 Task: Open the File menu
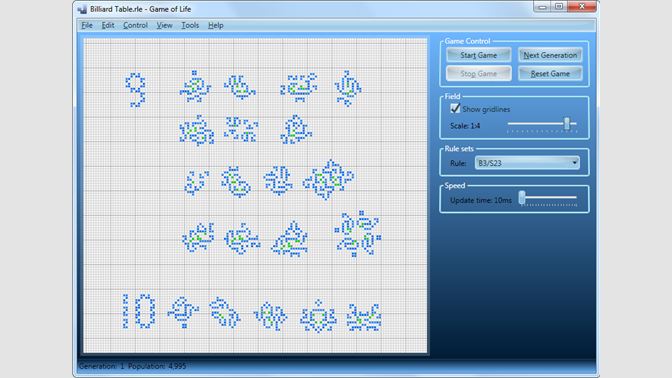[x=87, y=25]
